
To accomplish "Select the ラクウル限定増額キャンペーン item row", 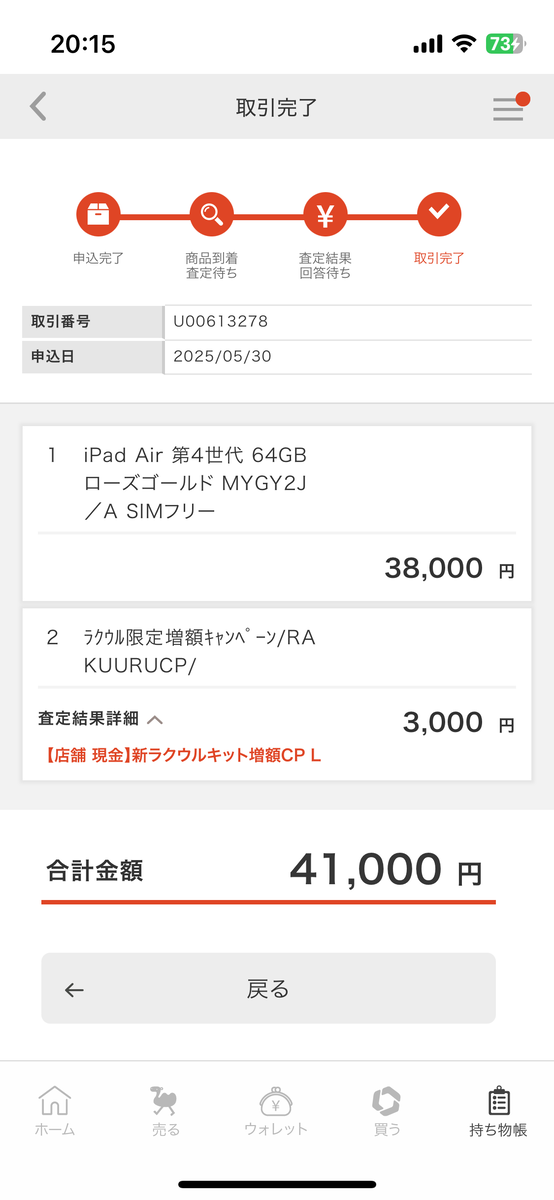I will 277,694.
